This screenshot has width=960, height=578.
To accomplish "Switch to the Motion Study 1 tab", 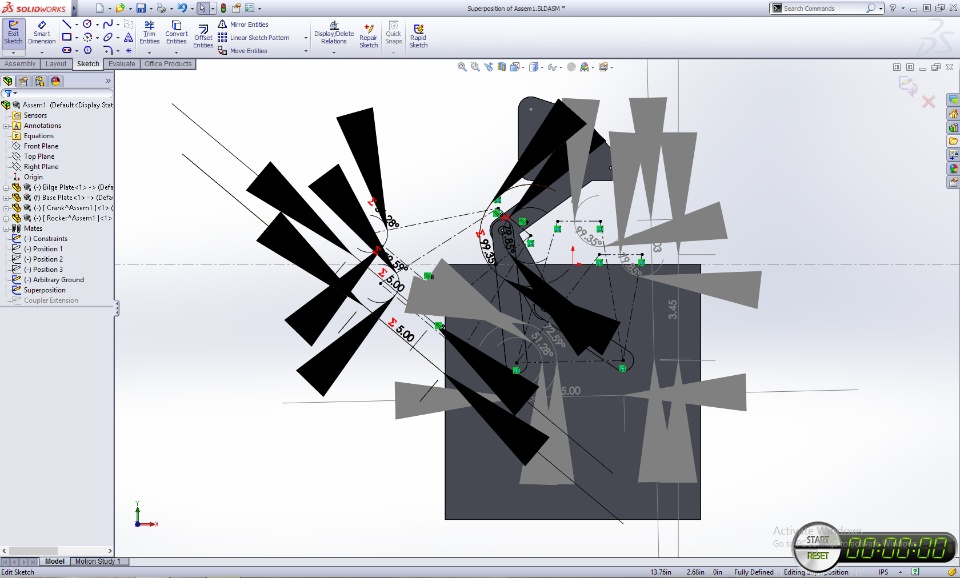I will tap(97, 561).
